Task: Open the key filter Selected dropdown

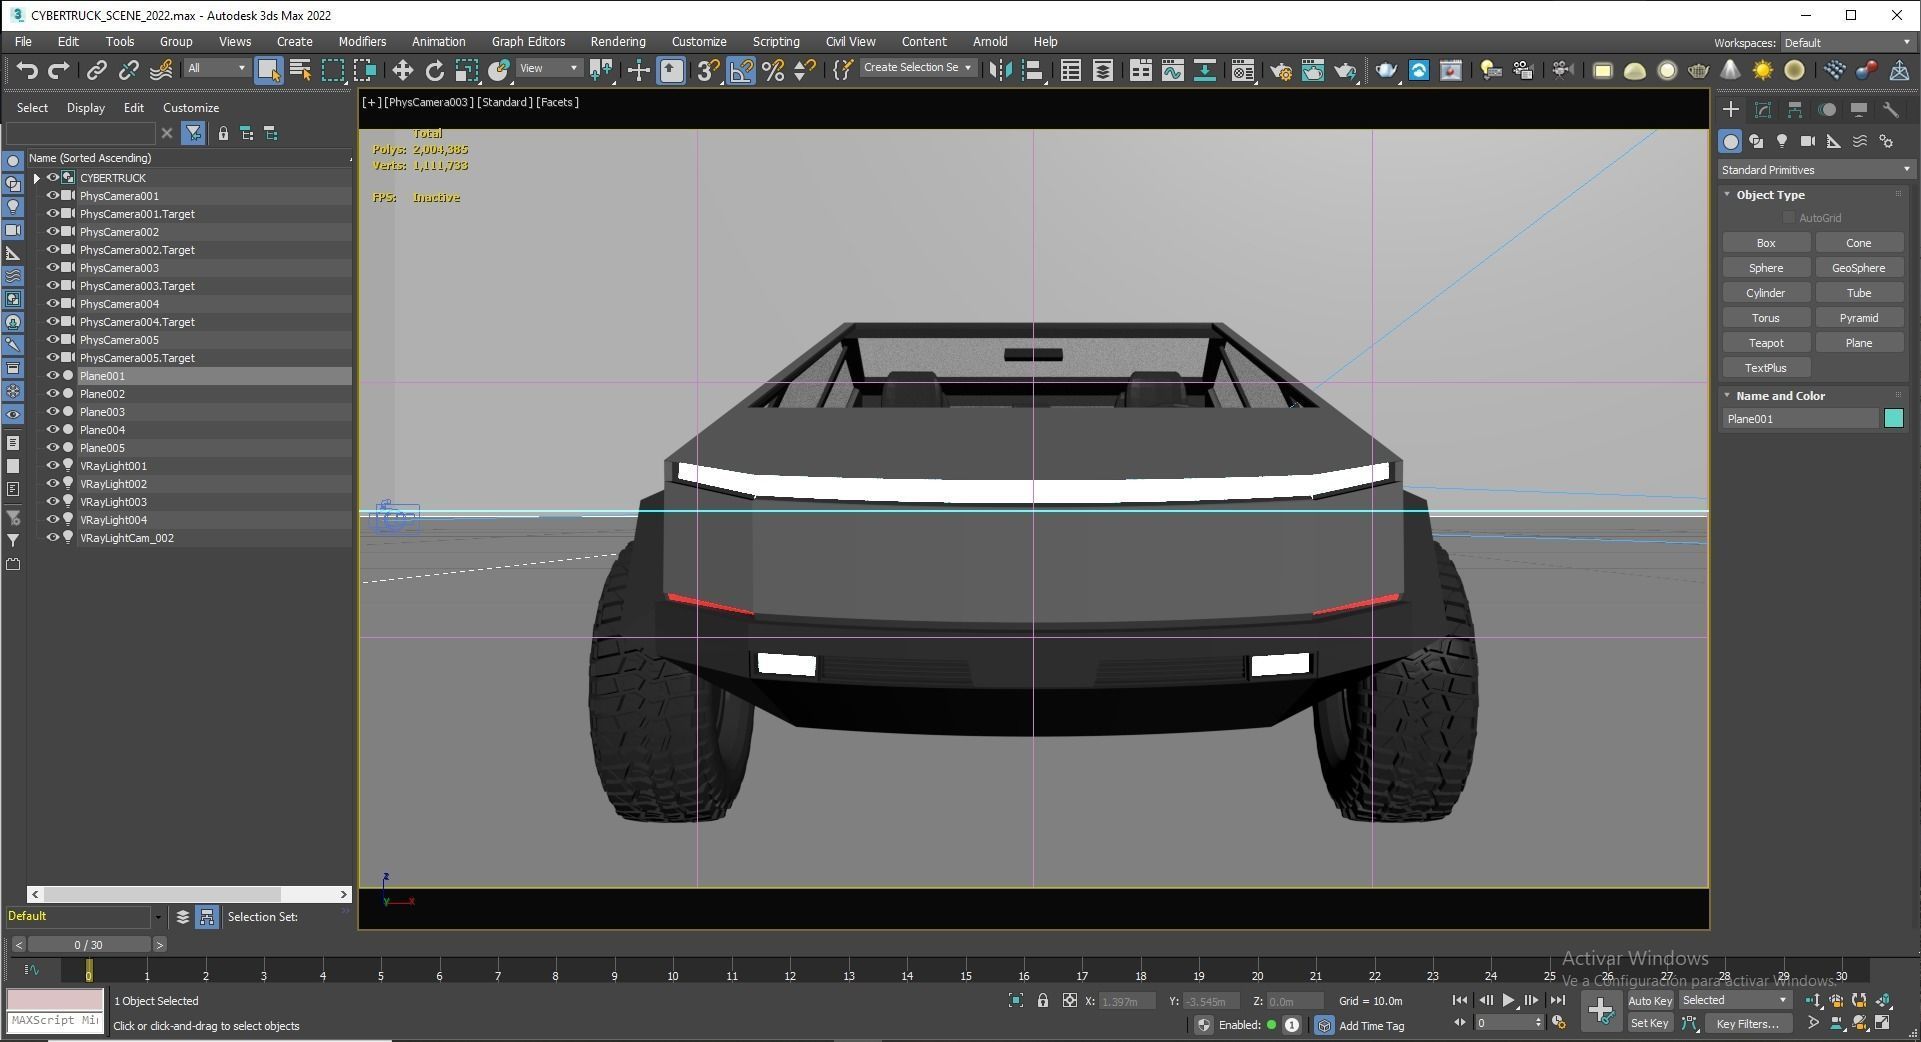Action: 1735,1000
